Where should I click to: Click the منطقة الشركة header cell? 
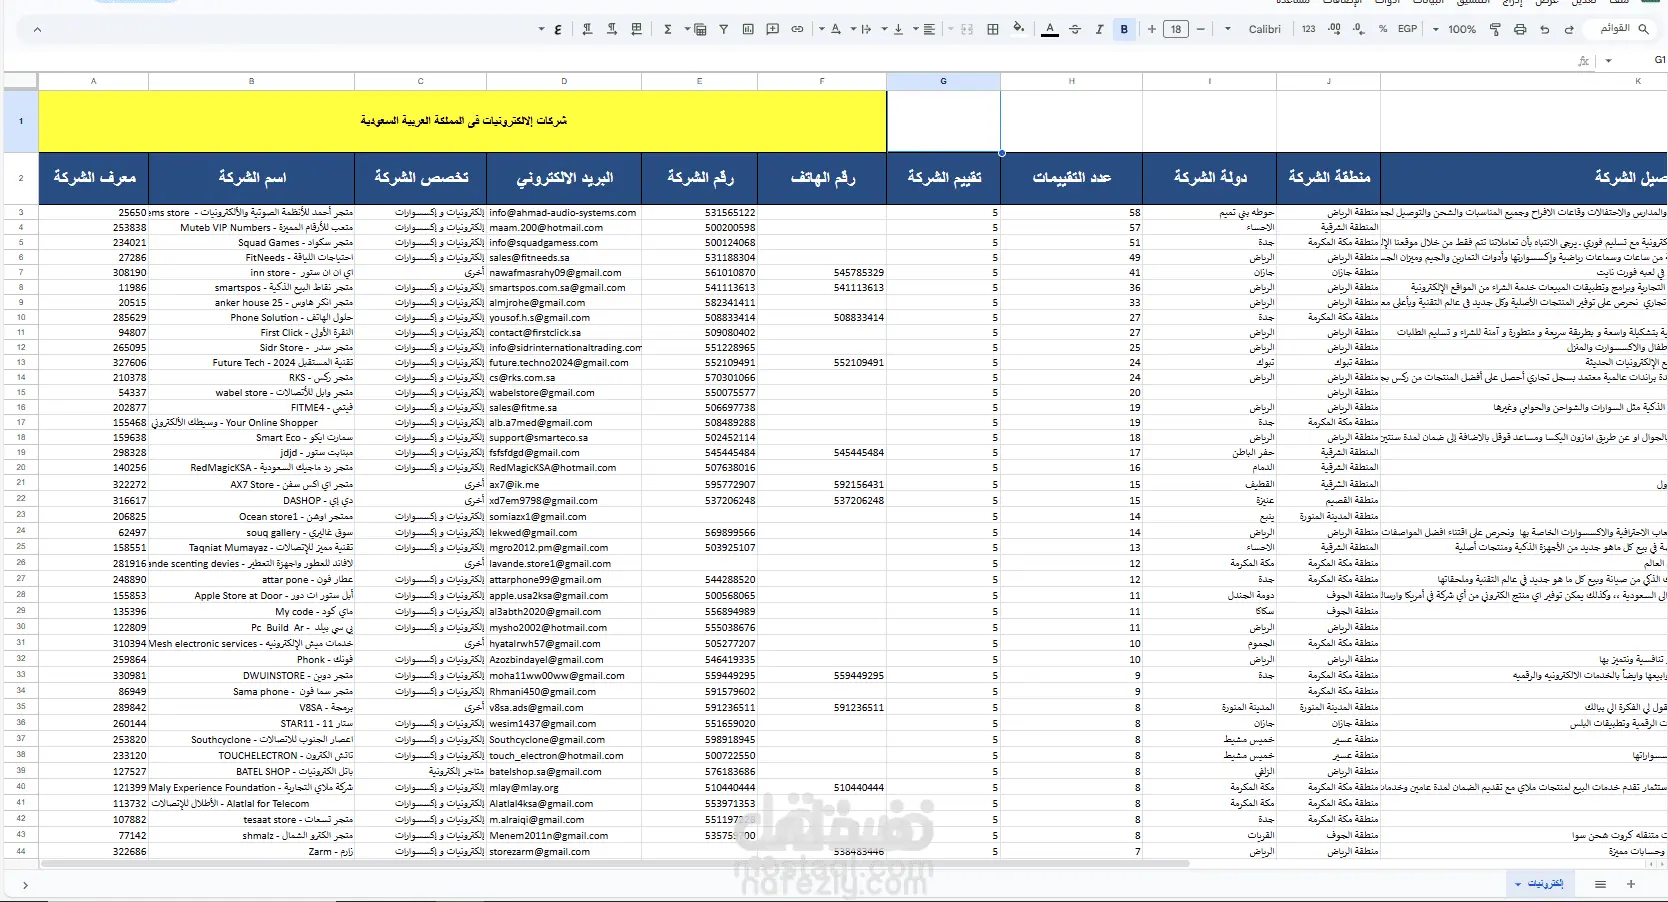(1328, 178)
